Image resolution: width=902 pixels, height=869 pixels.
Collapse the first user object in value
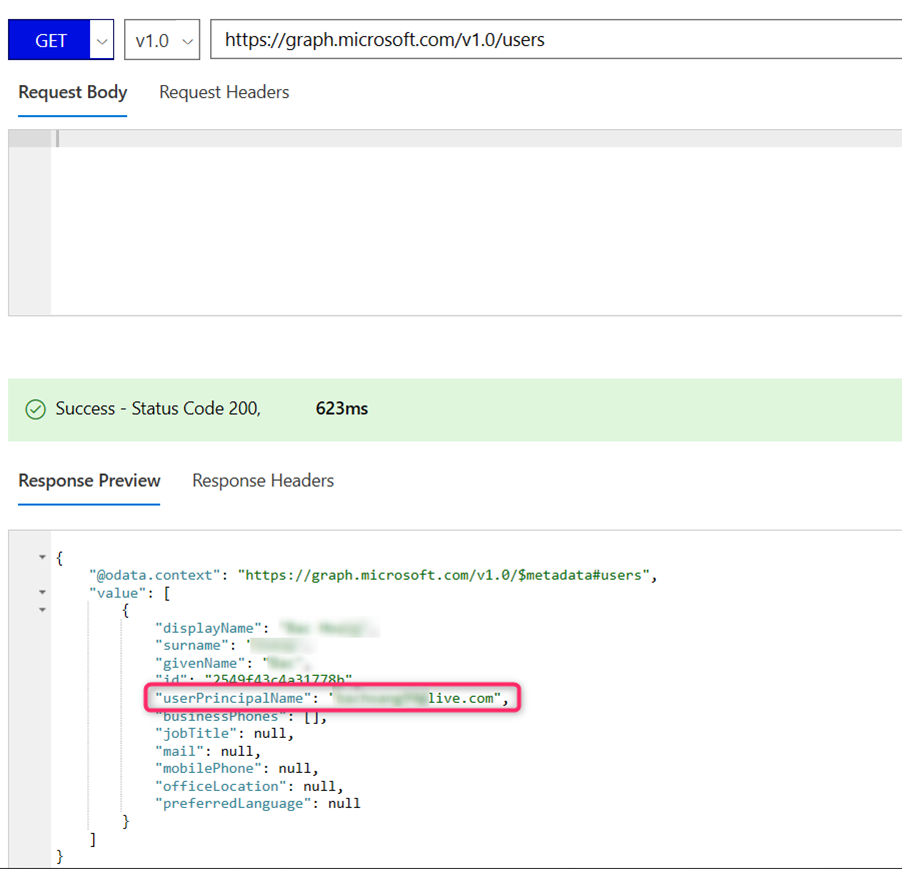point(42,610)
